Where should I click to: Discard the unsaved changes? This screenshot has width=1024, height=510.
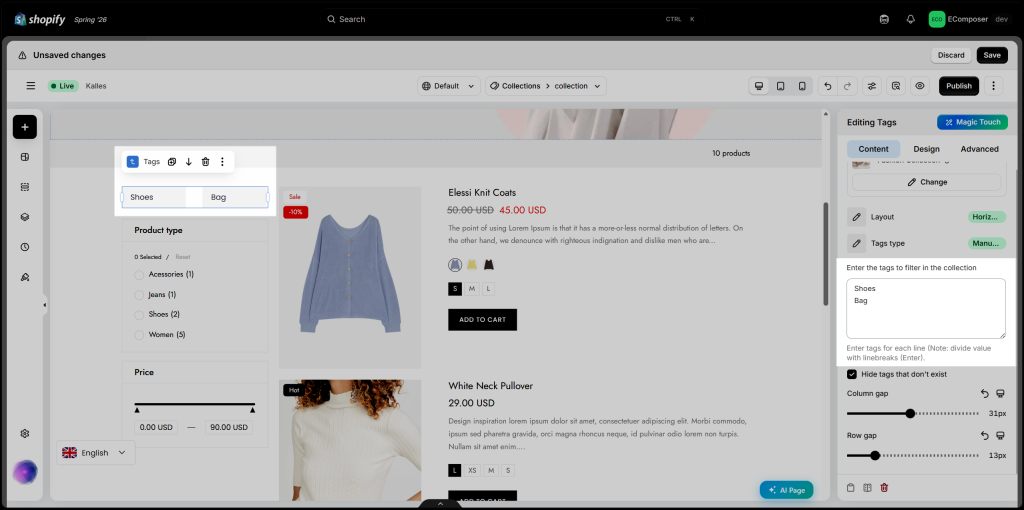(x=951, y=56)
